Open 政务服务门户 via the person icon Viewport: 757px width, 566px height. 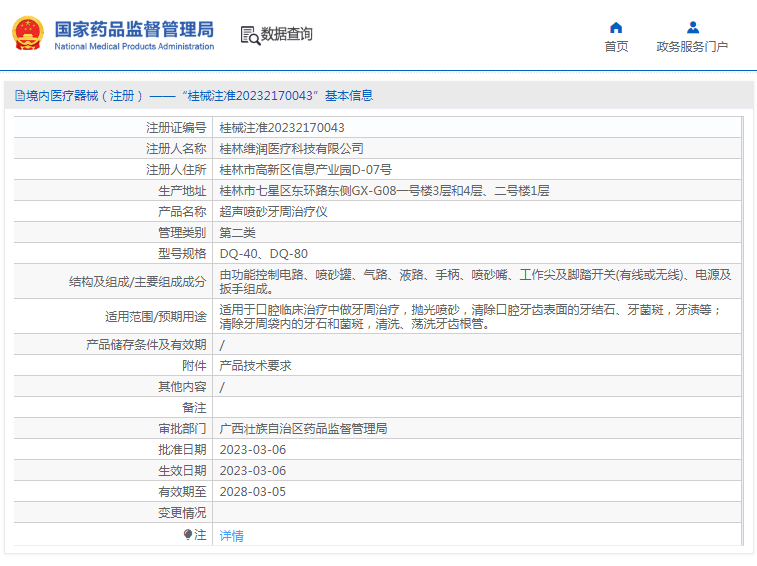693,28
